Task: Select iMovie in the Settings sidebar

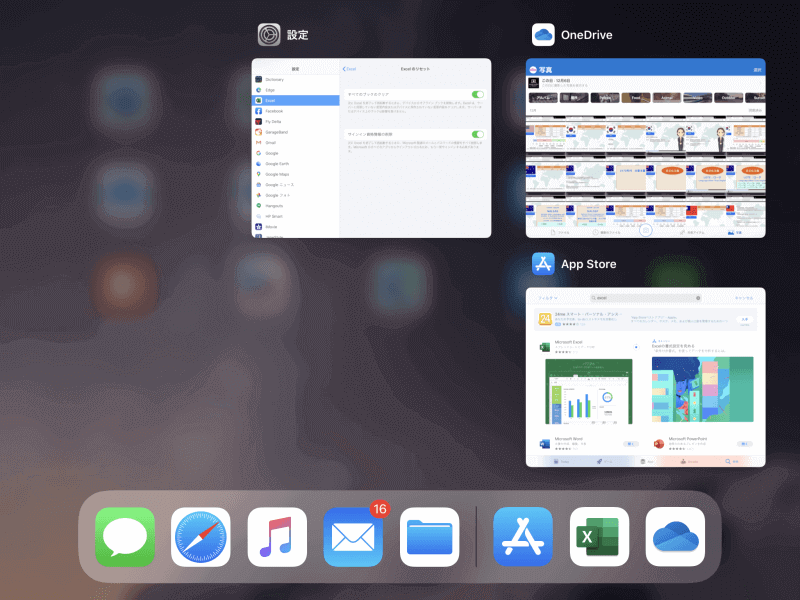Action: point(295,227)
